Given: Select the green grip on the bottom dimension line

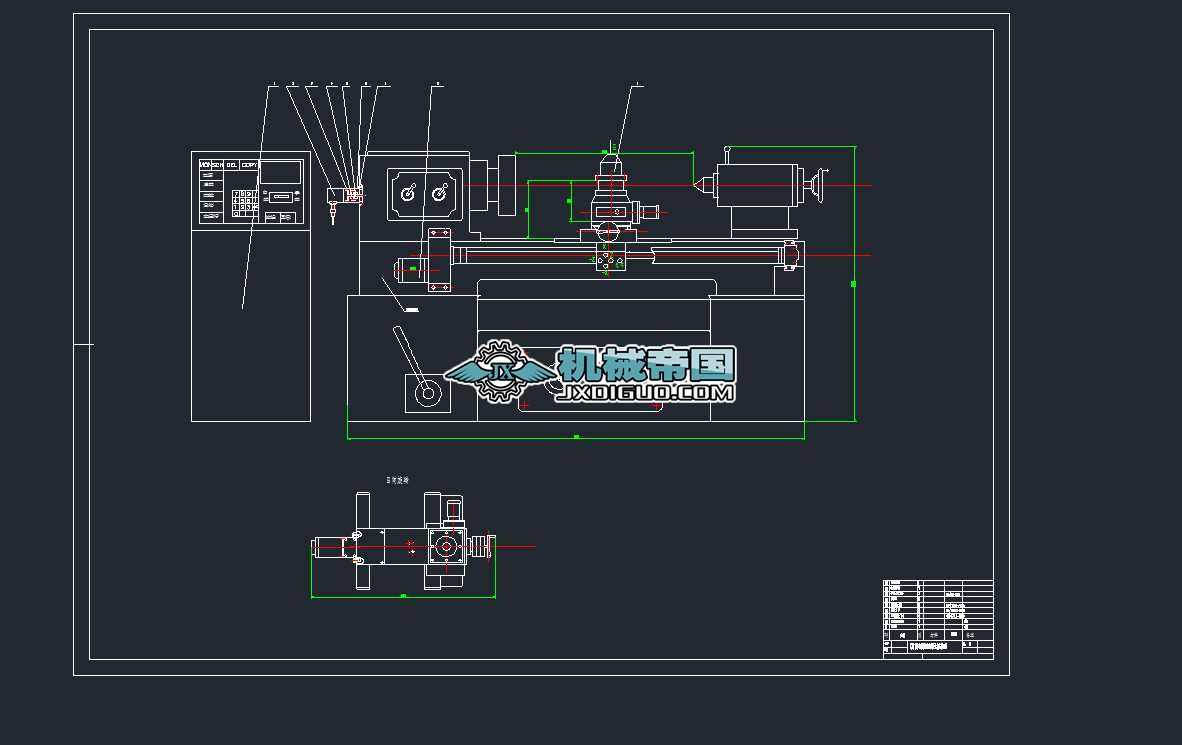Looking at the screenshot, I should [x=577, y=437].
